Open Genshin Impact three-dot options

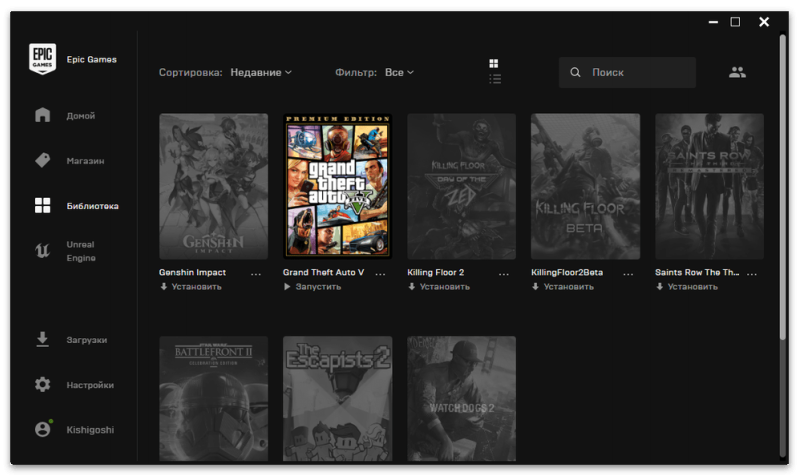pyautogui.click(x=256, y=274)
